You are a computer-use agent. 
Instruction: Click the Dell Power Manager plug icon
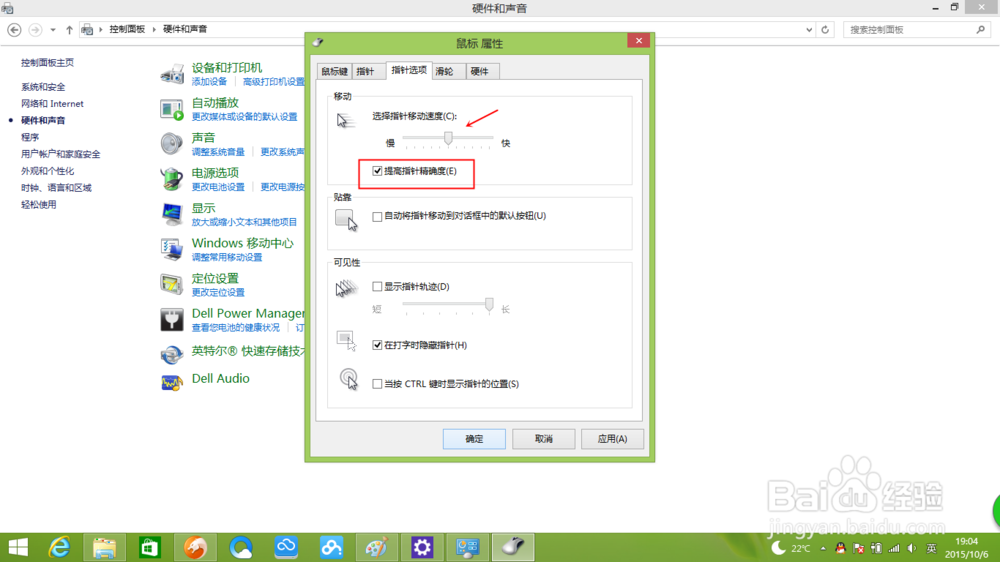coord(172,319)
